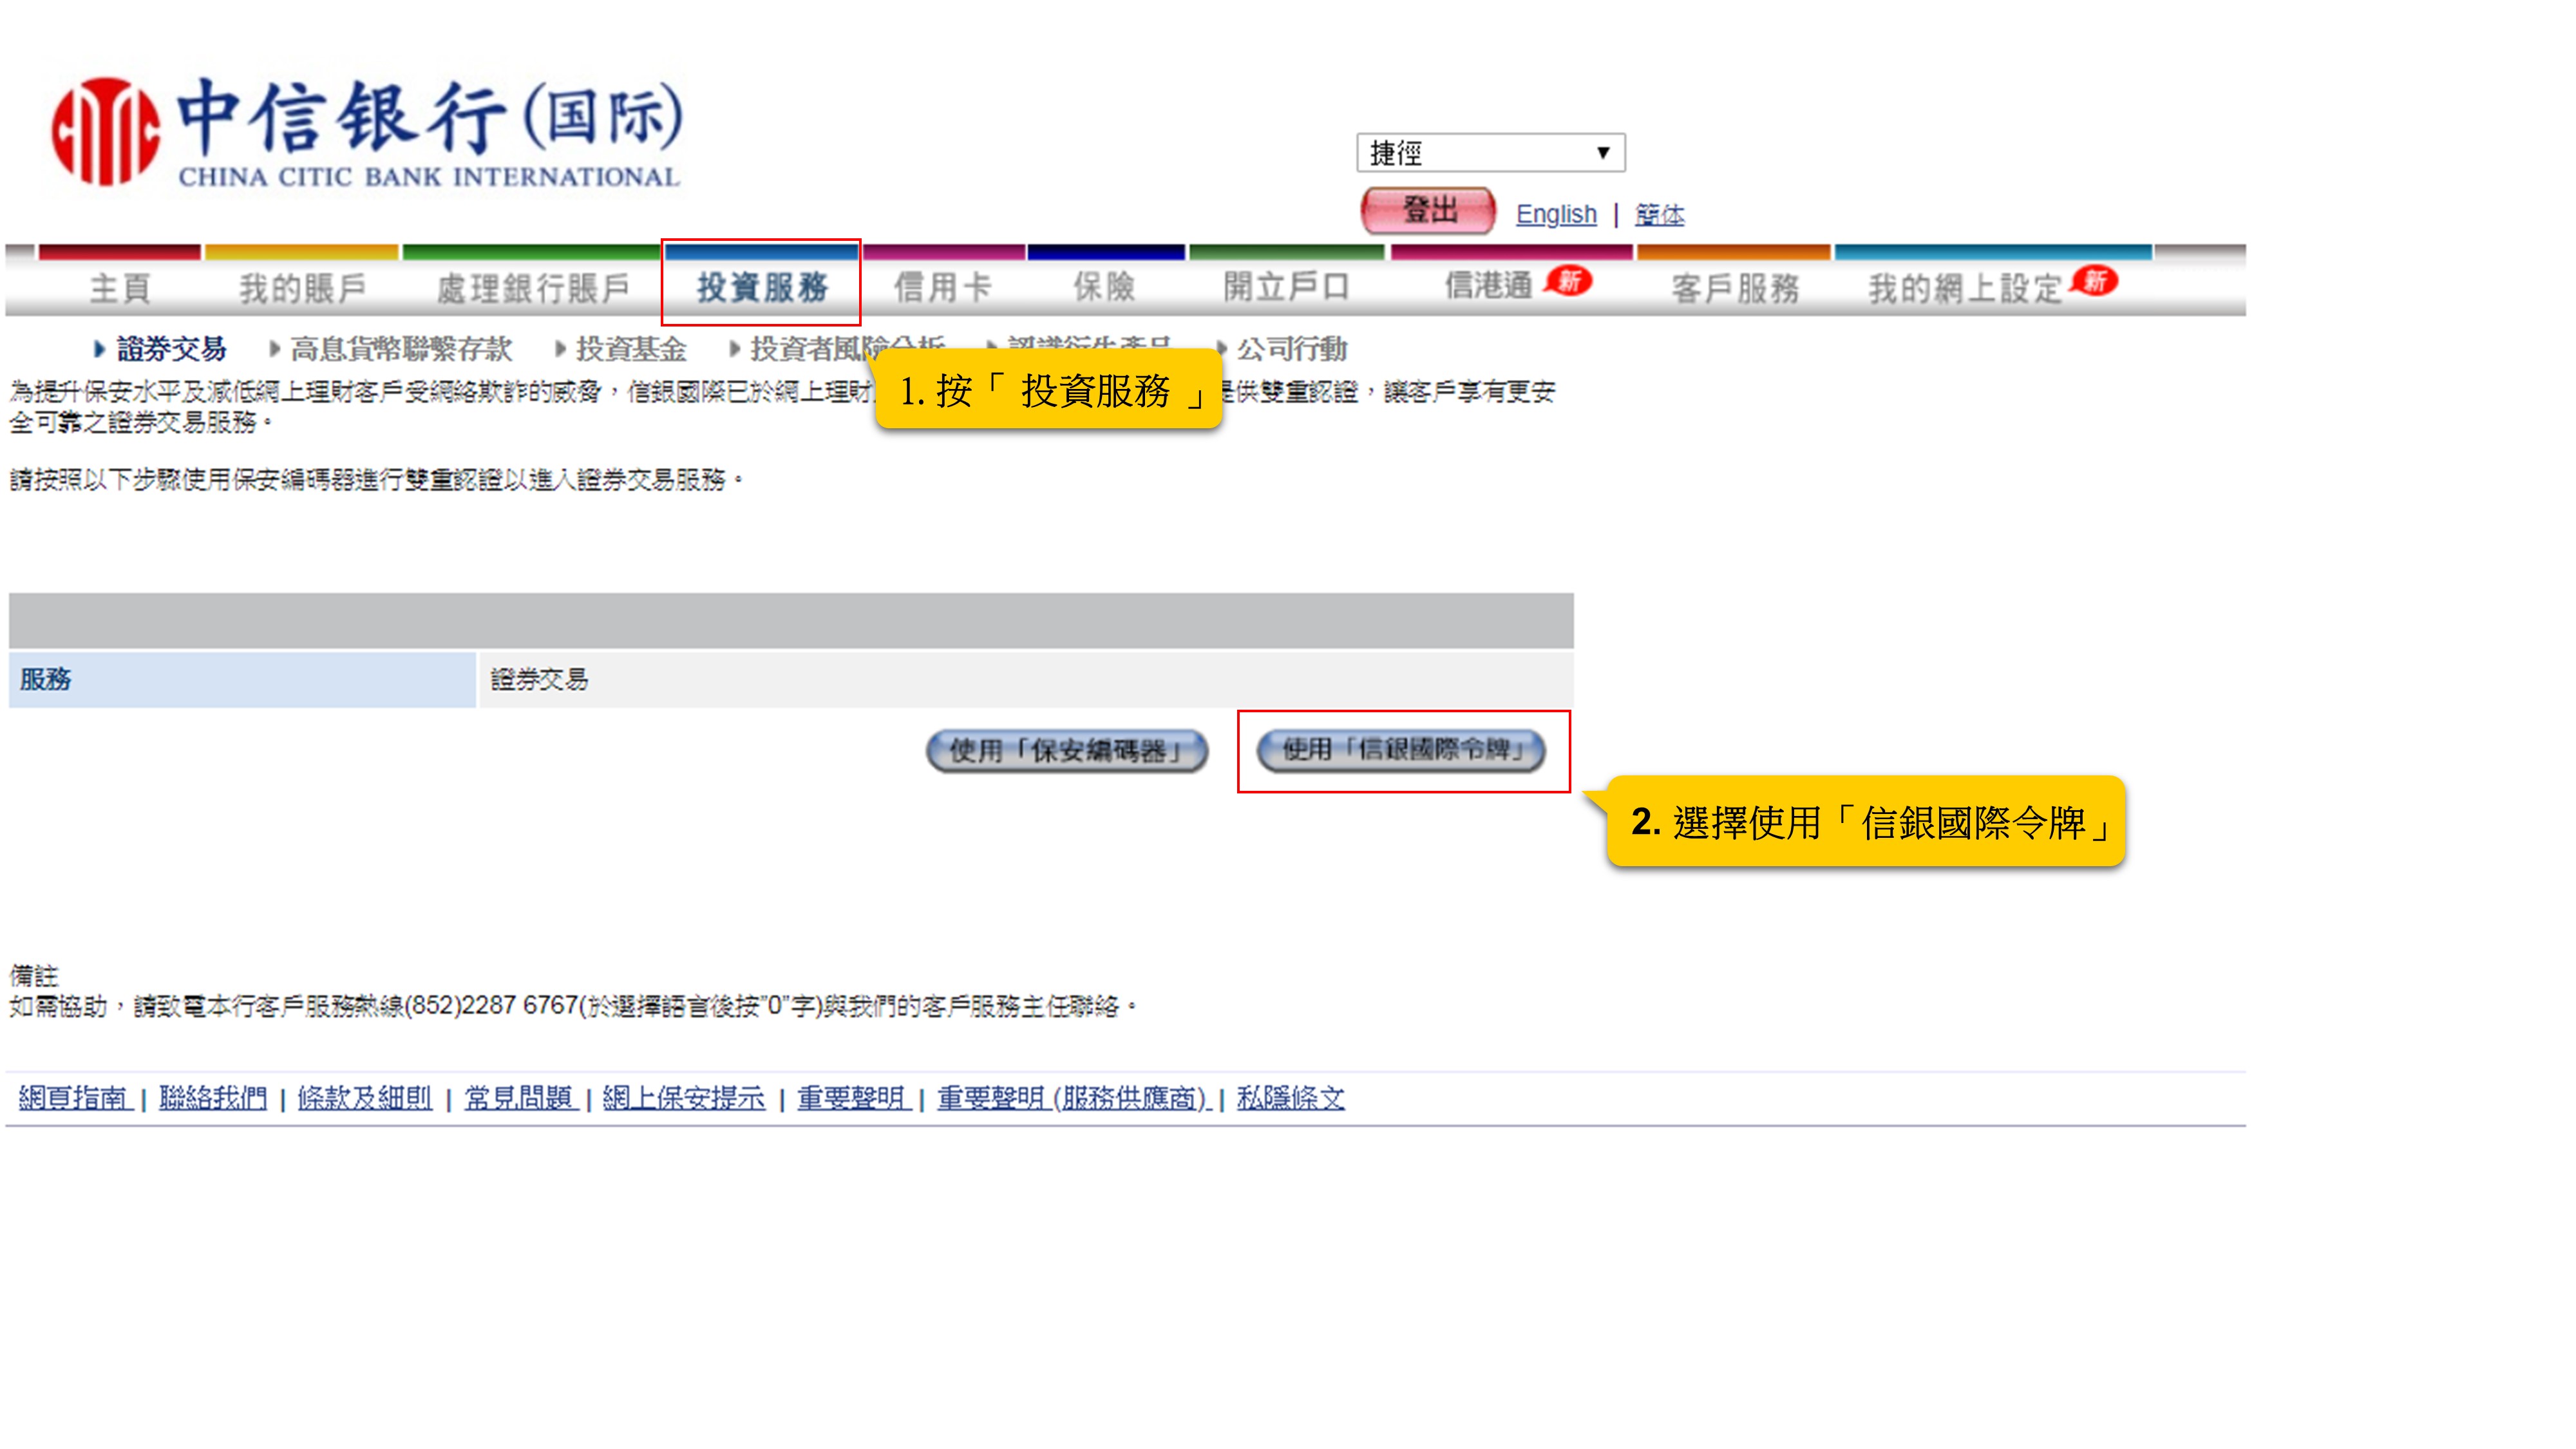Click the 使用「信銀國際令牌」 button
The height and width of the screenshot is (1449, 2576).
click(1400, 750)
